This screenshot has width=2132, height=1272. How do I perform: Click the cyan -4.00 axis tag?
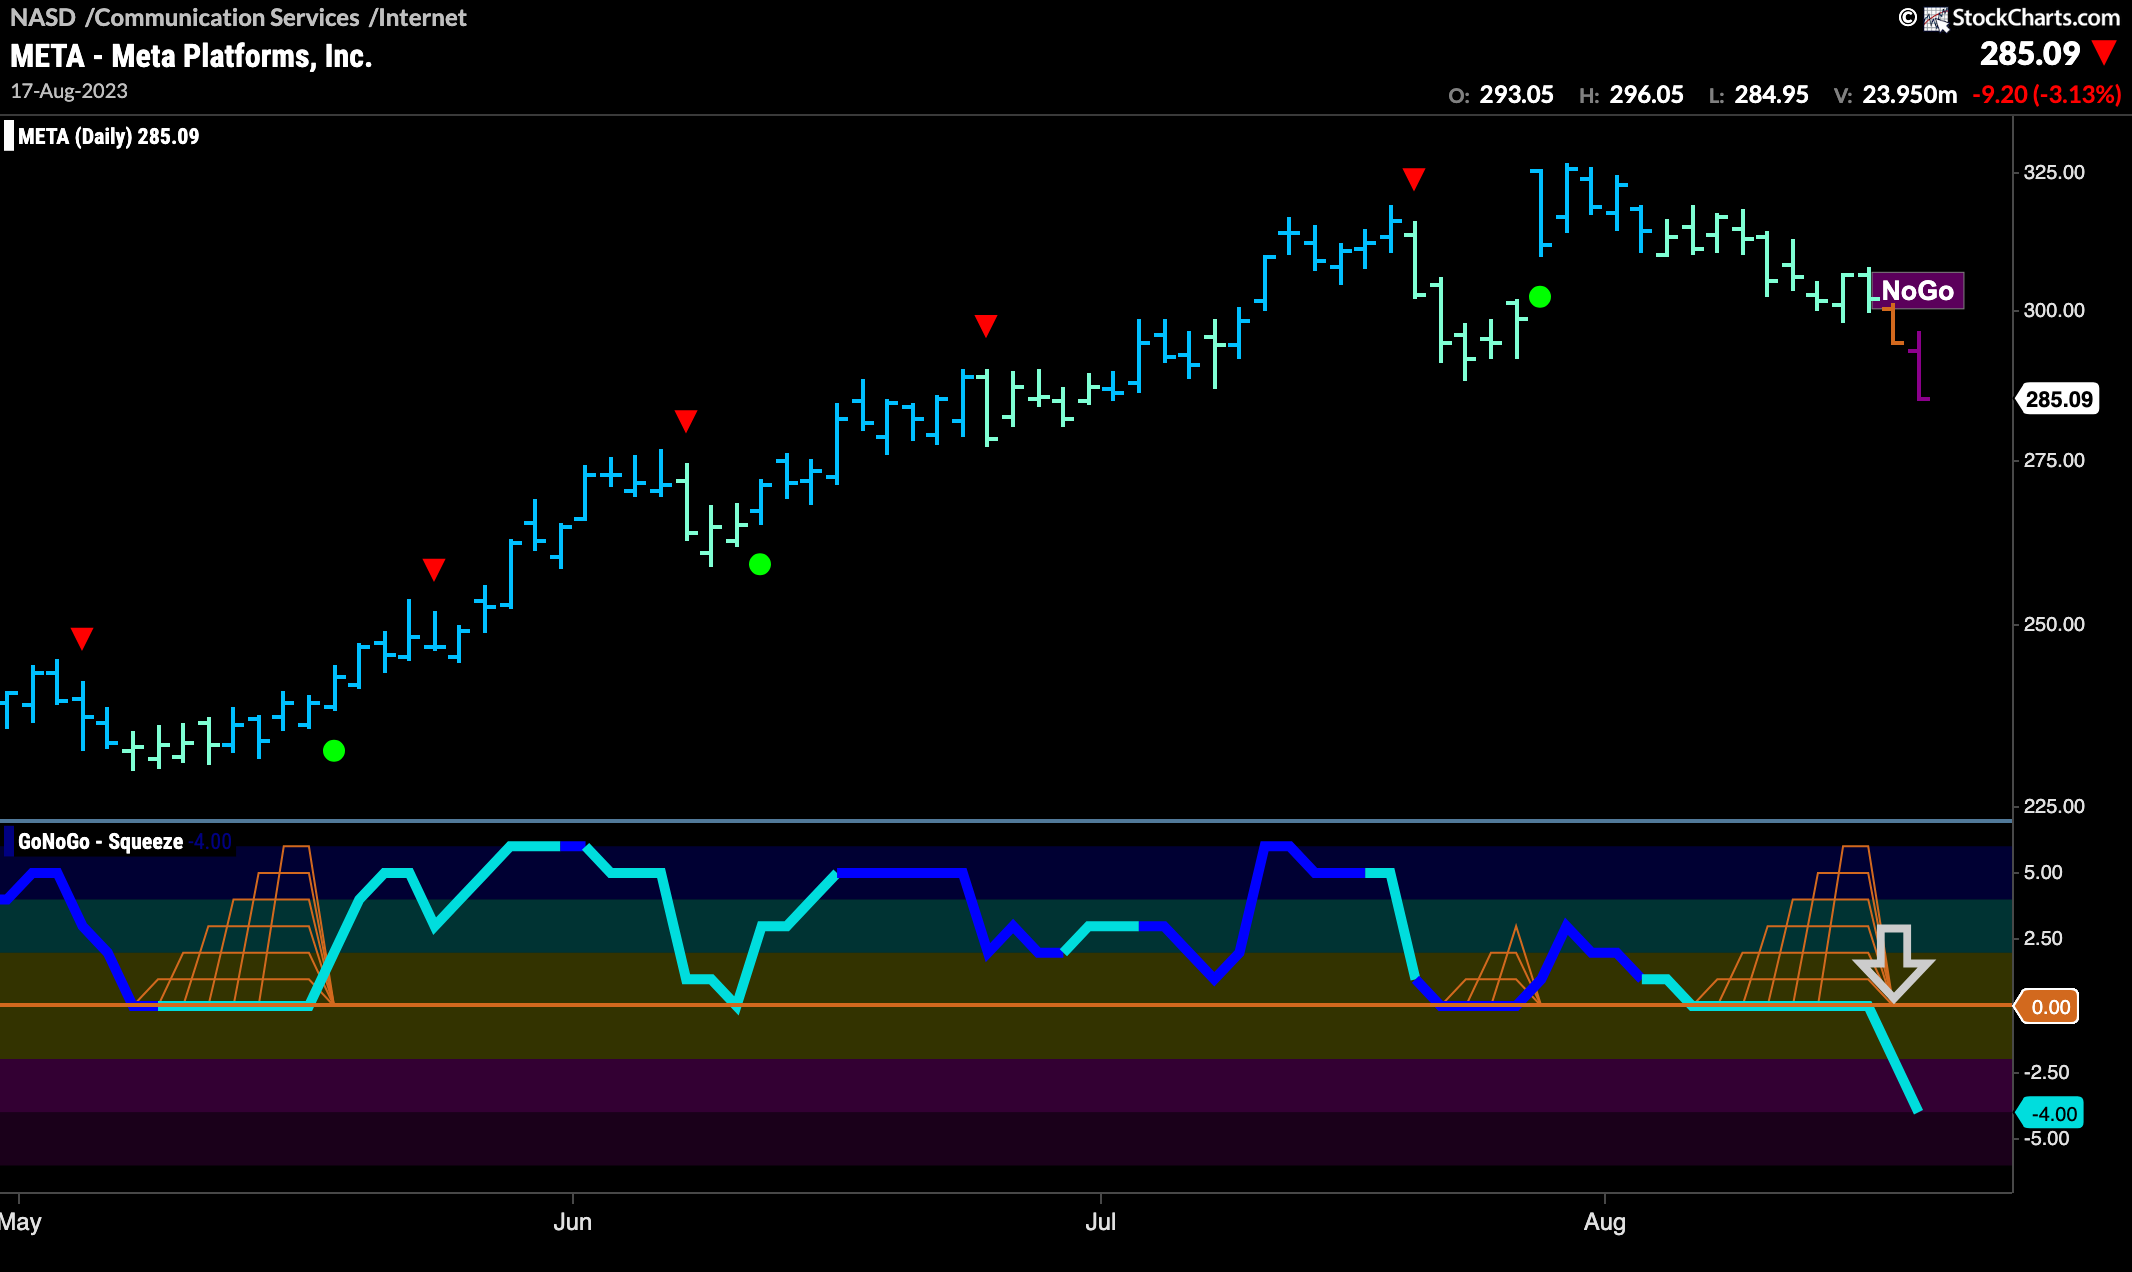coord(2051,1113)
